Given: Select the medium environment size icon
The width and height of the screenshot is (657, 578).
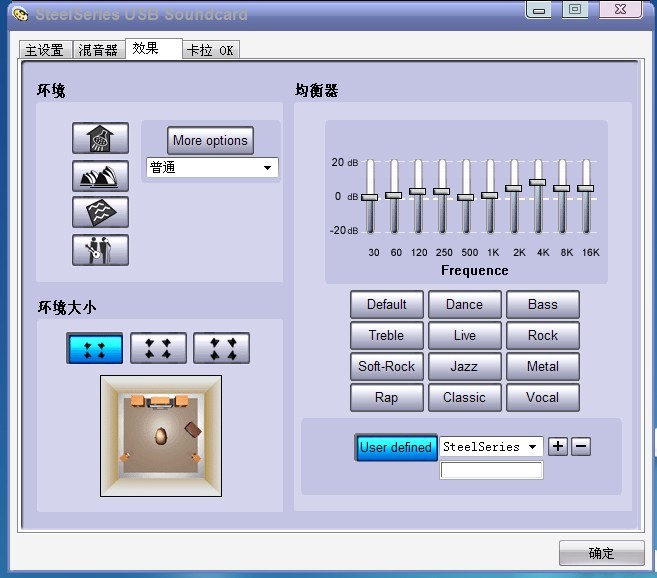Looking at the screenshot, I should [158, 348].
